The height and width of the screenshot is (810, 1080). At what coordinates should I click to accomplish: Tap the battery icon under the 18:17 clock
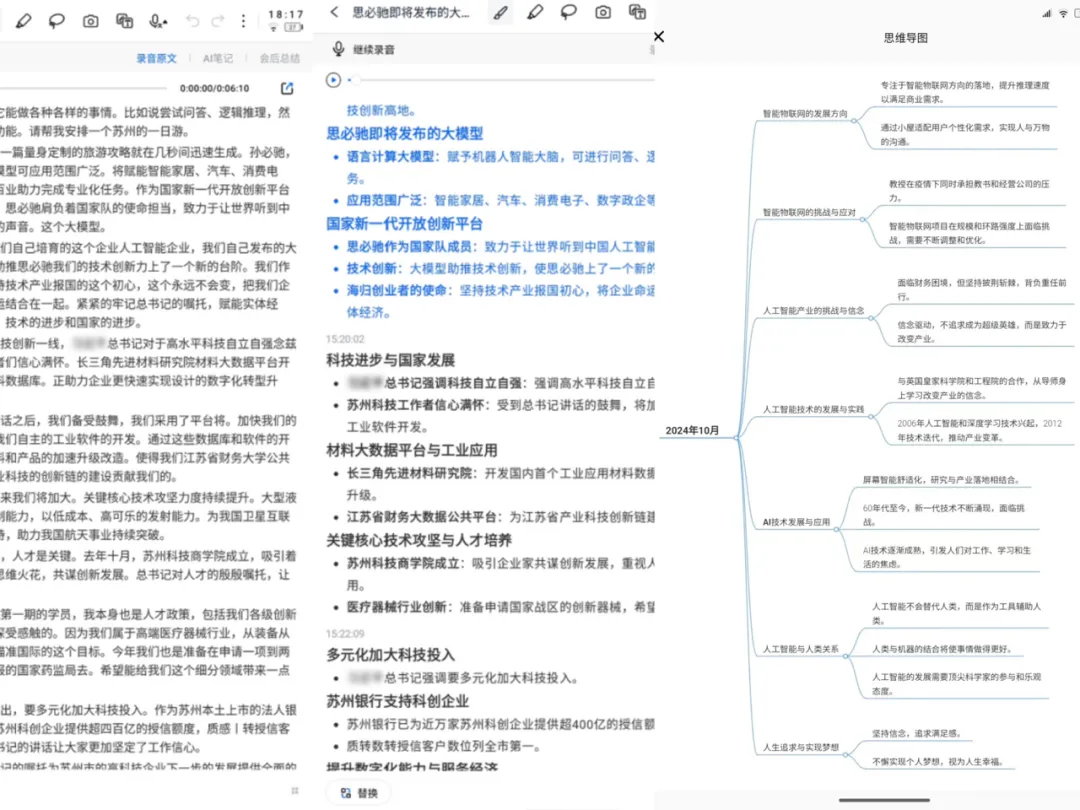pos(294,28)
